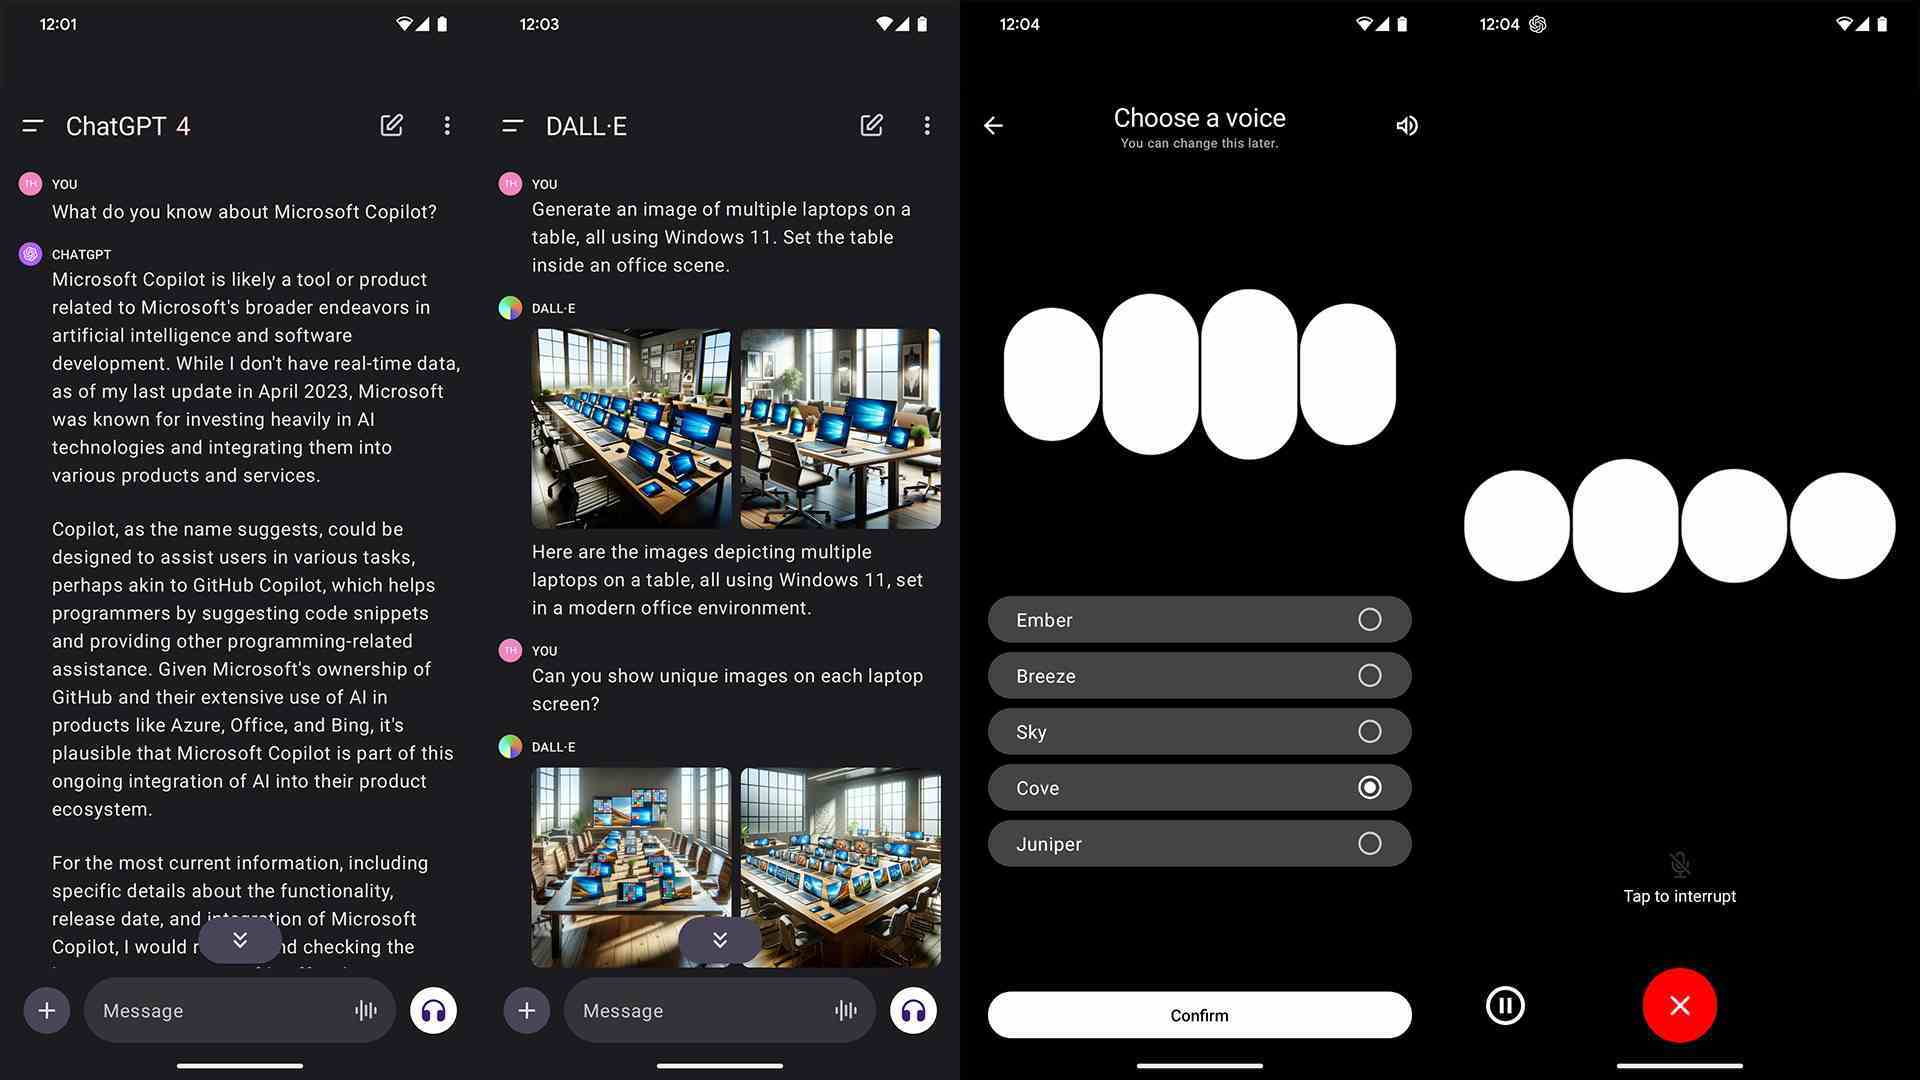Confirm the selected Cove voice

click(1199, 1015)
